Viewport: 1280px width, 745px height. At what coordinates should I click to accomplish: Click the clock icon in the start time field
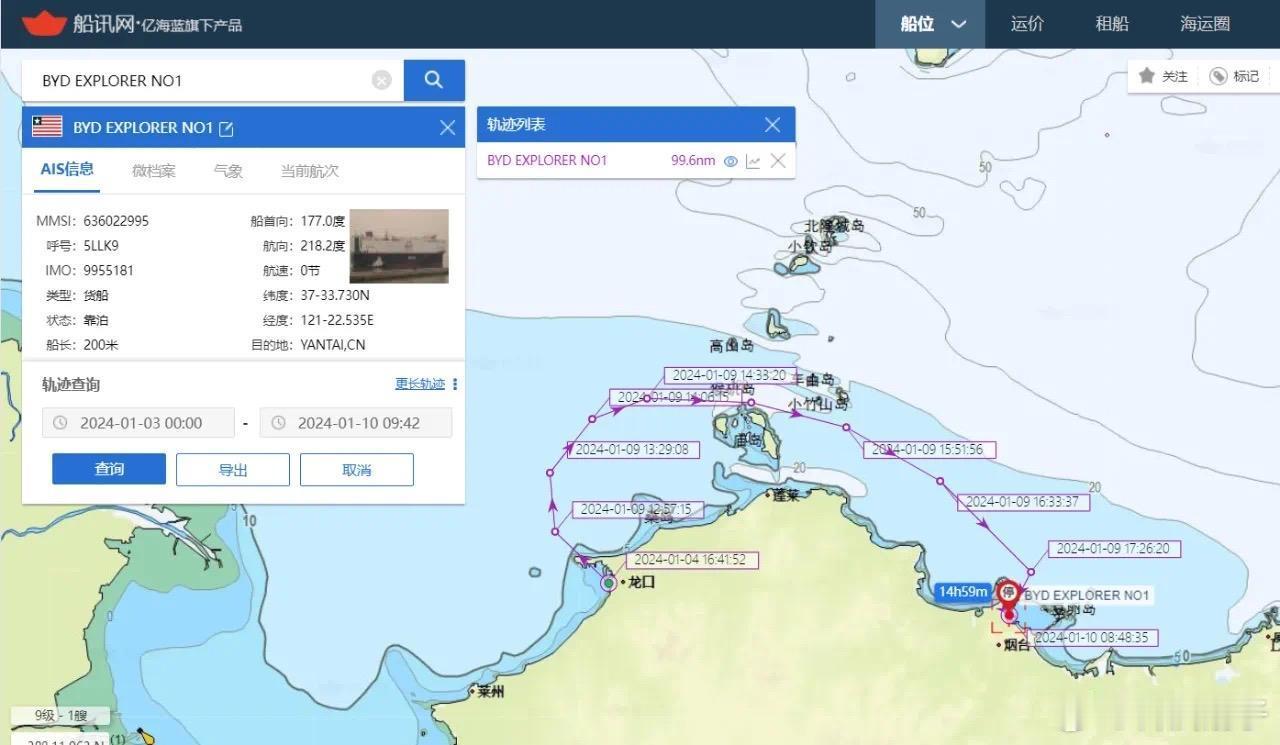[60, 423]
